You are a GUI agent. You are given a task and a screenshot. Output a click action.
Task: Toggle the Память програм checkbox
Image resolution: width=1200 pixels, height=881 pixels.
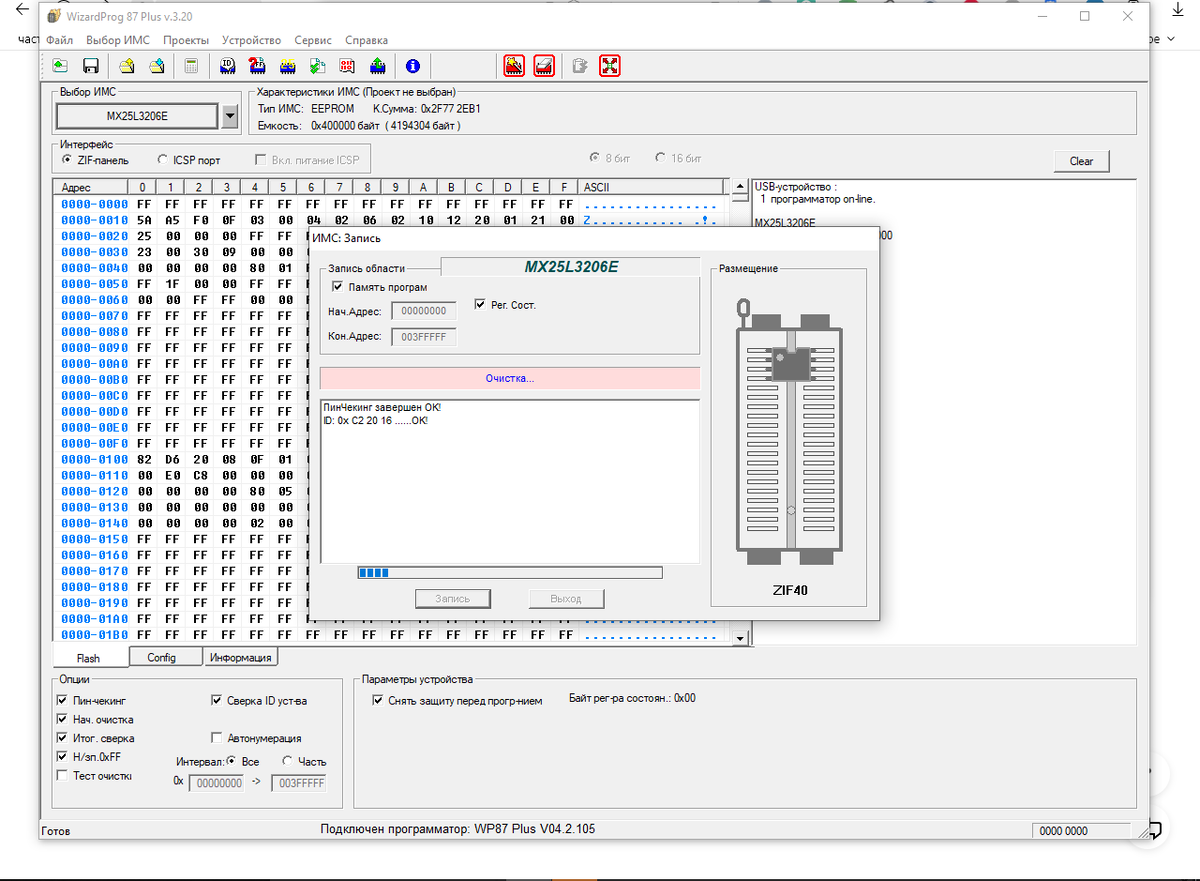[338, 287]
